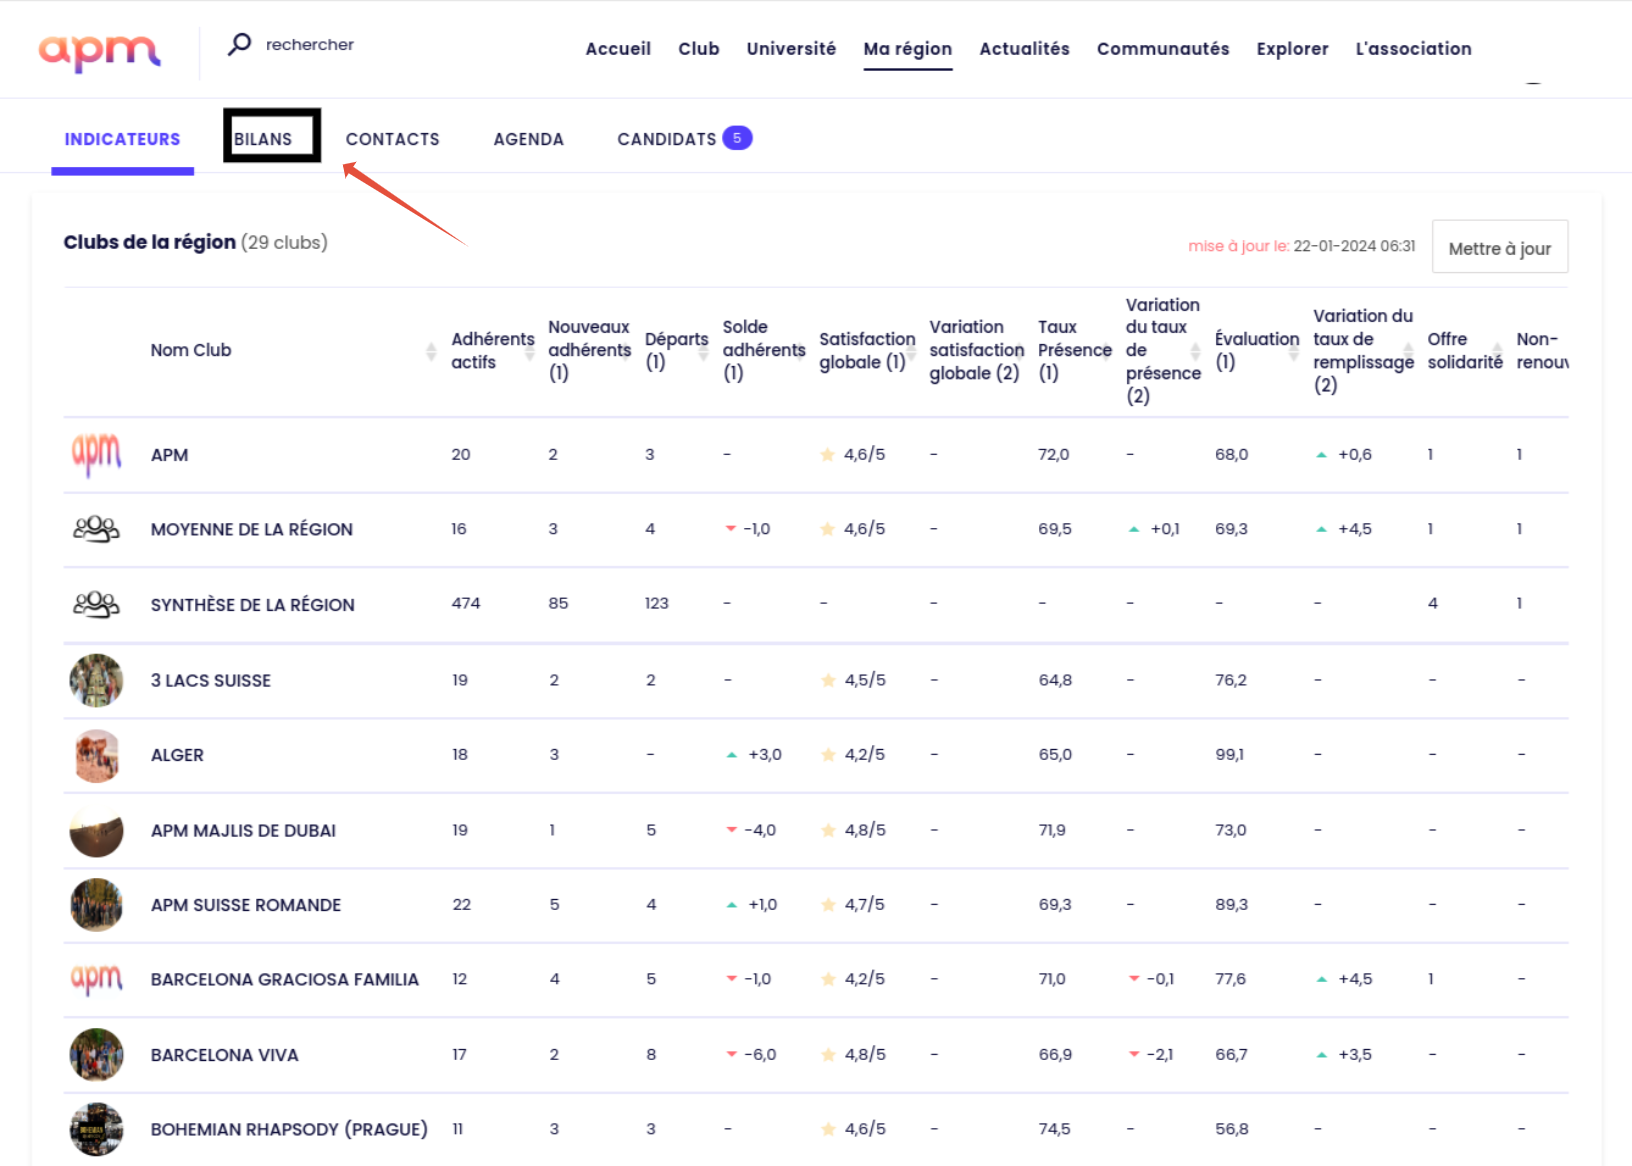Select the MOYENNE DE LA RÉGION row label
The height and width of the screenshot is (1166, 1632).
tap(251, 529)
